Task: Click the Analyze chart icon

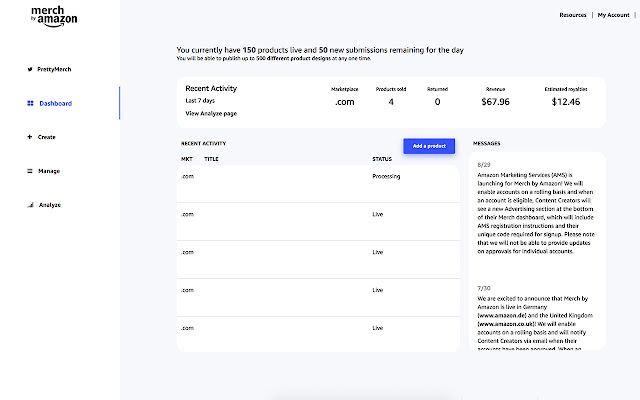Action: click(30, 205)
